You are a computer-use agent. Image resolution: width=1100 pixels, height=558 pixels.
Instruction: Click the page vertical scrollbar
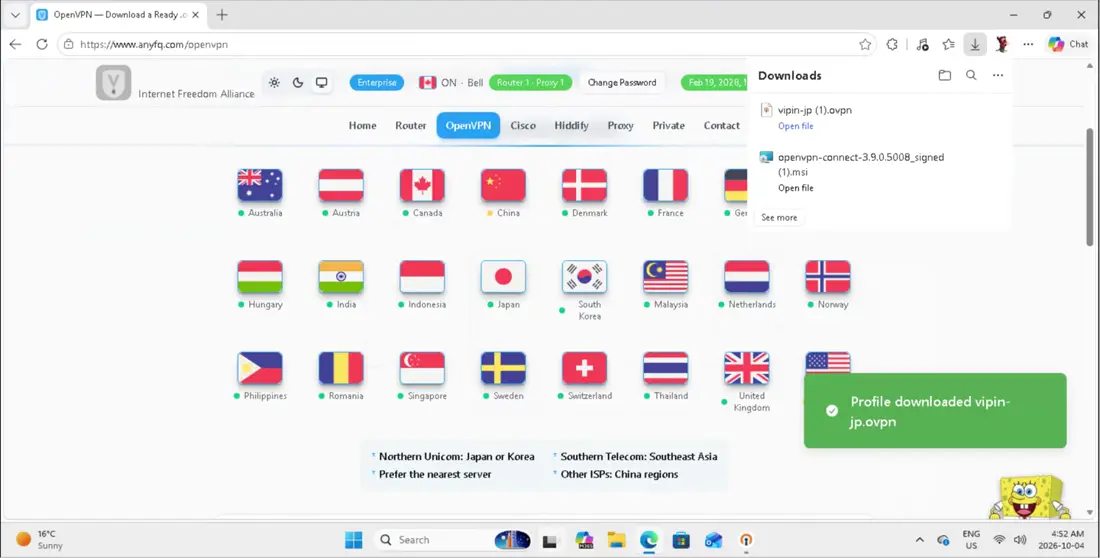pyautogui.click(x=1089, y=187)
